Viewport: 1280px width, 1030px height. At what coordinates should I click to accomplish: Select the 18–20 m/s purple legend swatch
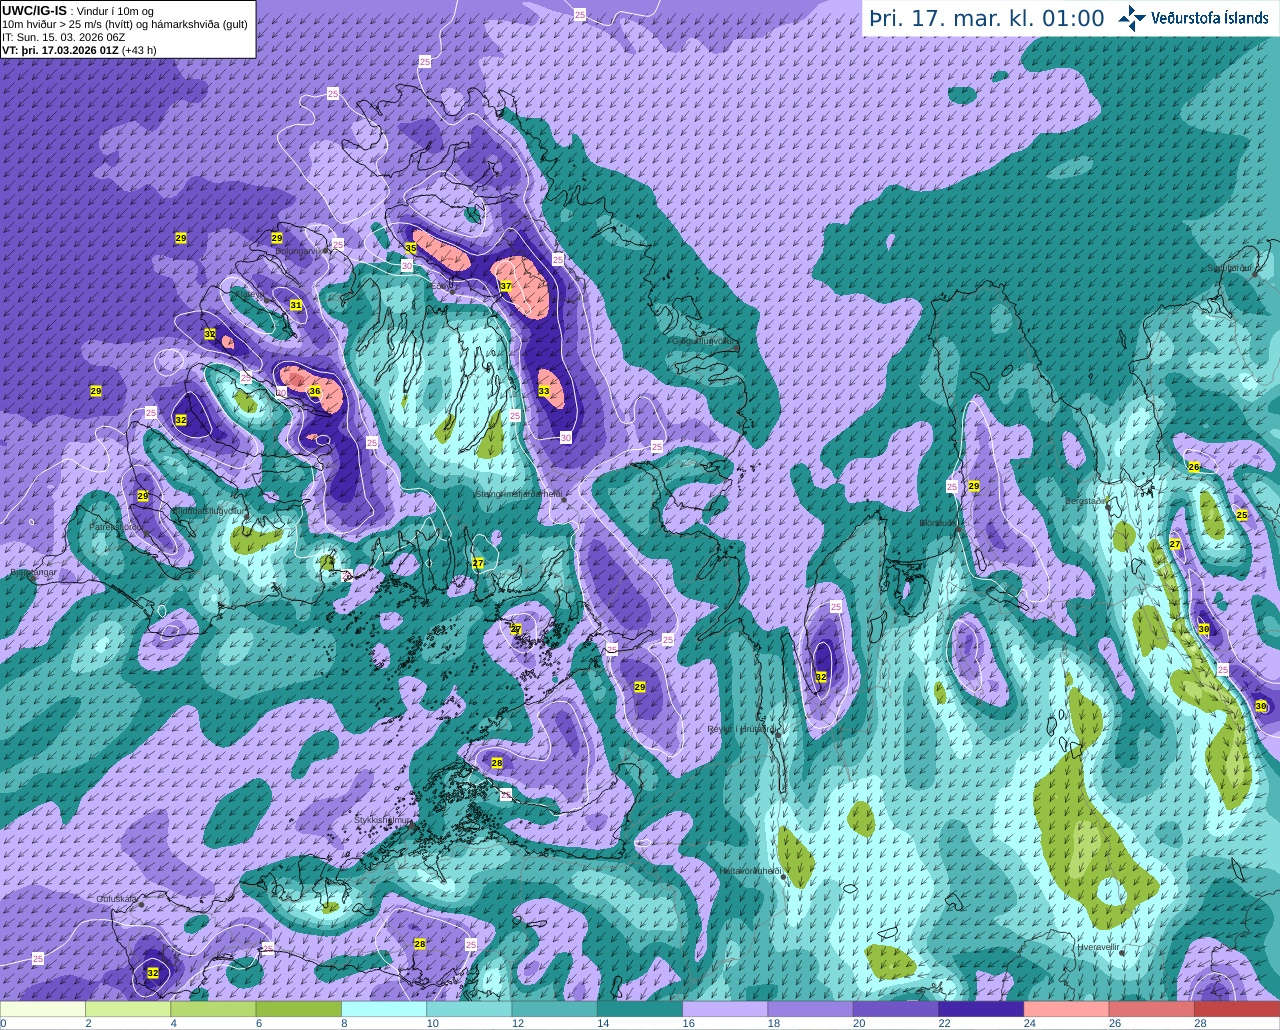(811, 1009)
